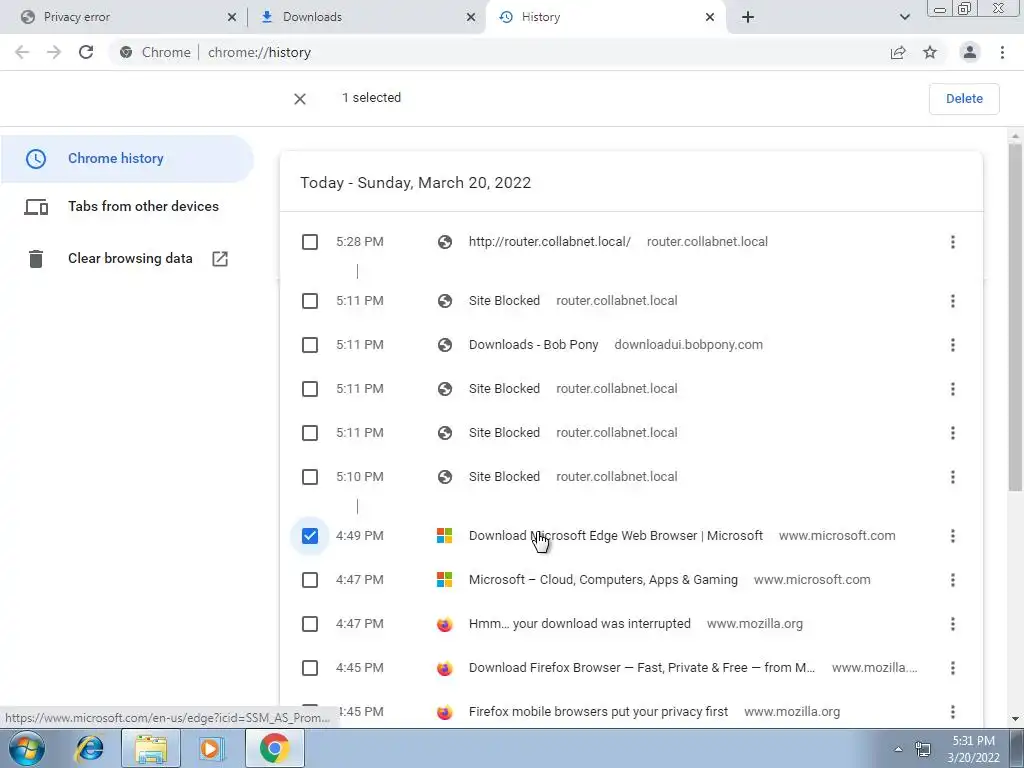The width and height of the screenshot is (1024, 768).
Task: Share this page icon in address bar
Action: (x=898, y=52)
